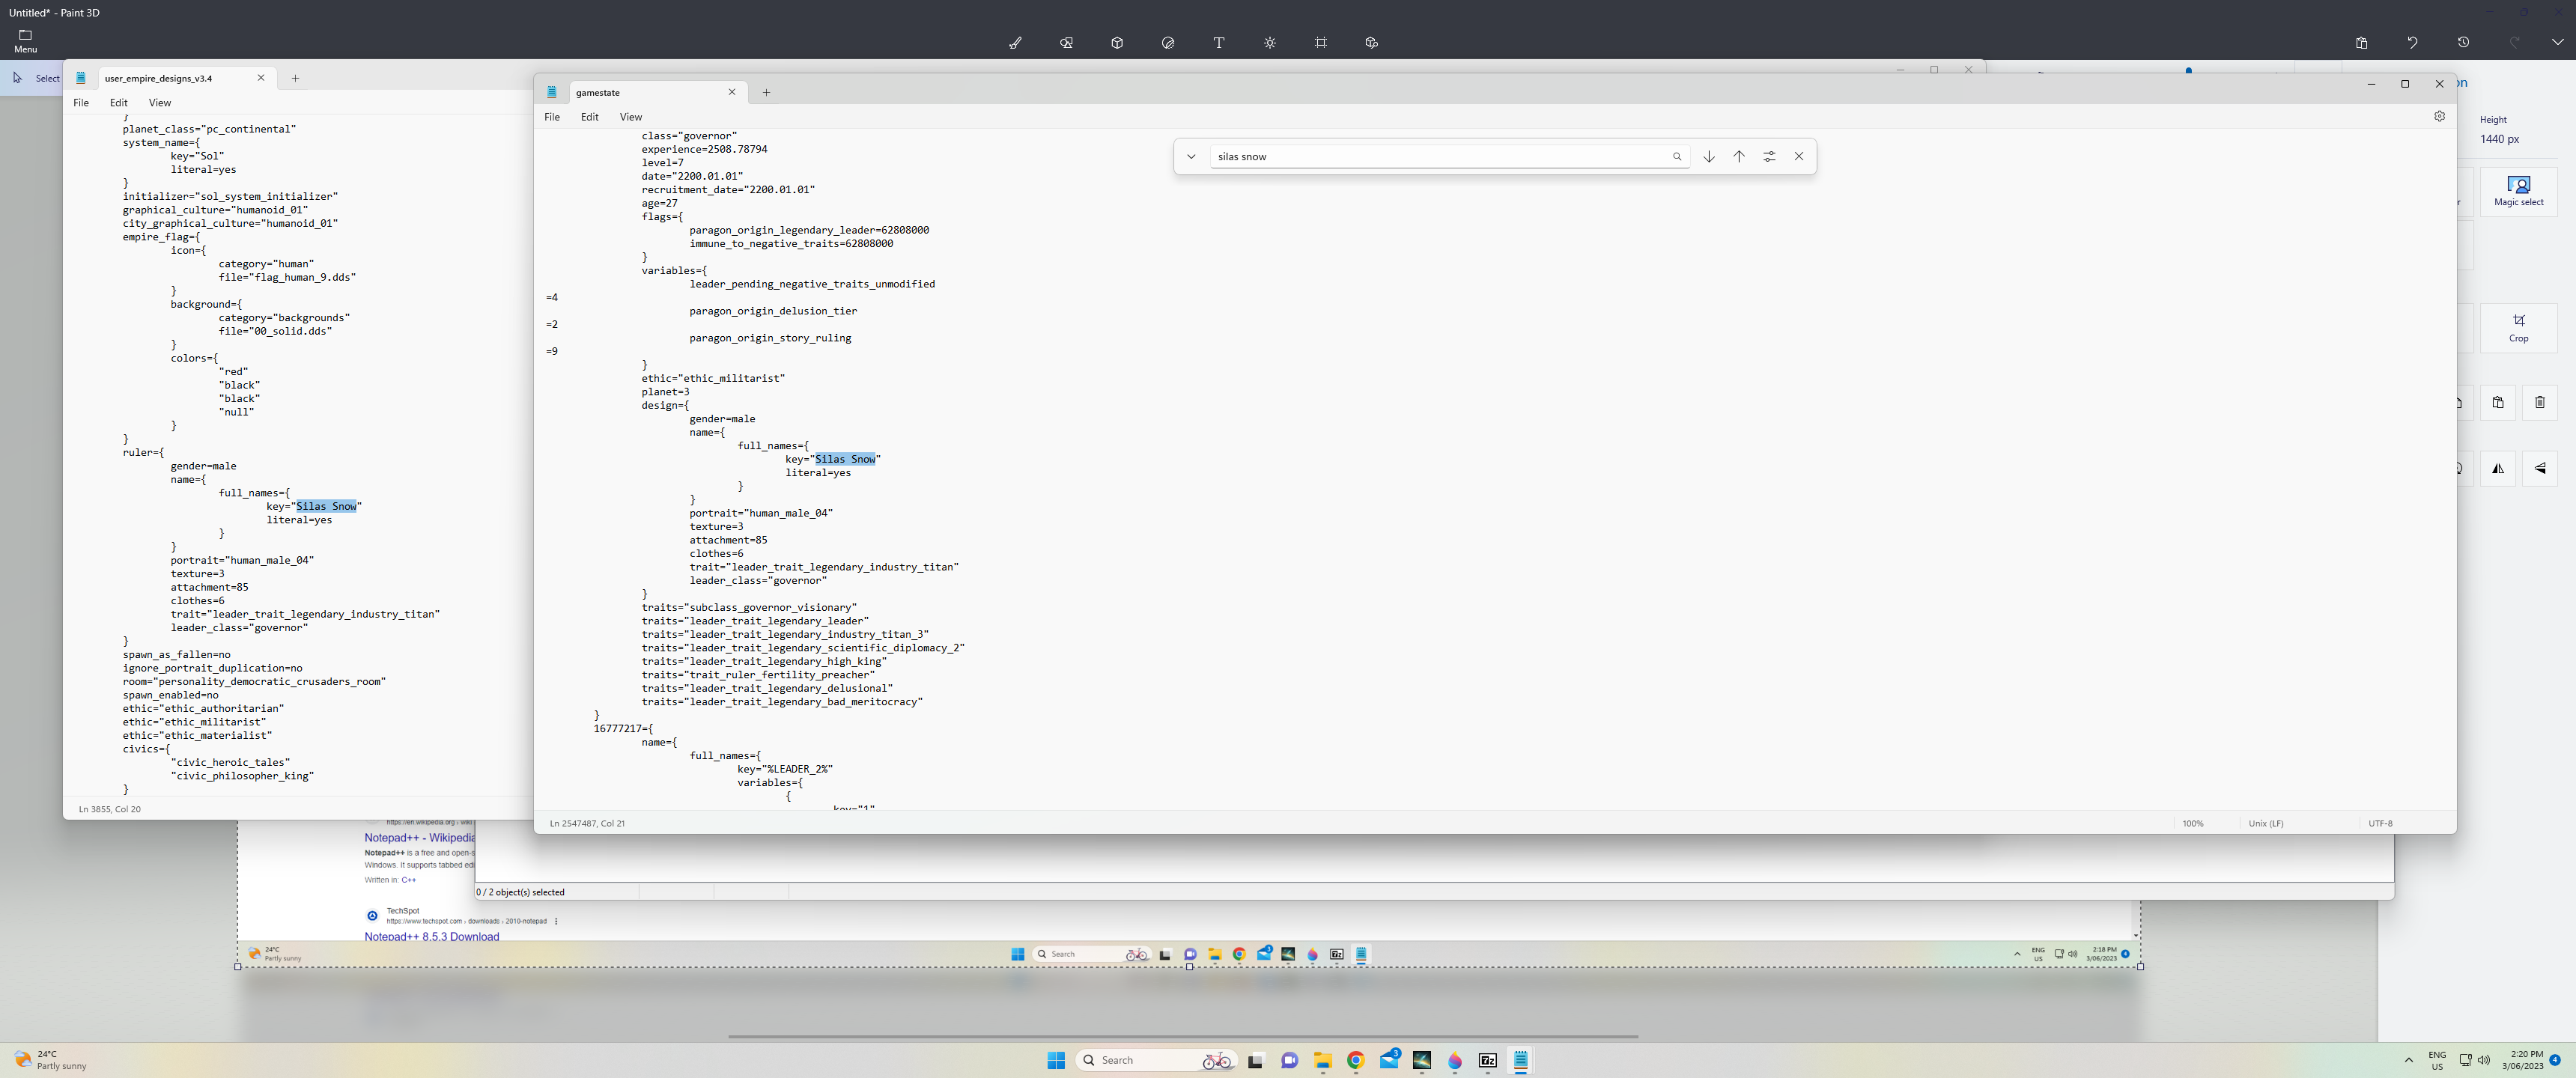
Task: Open the Stickers tool
Action: [1168, 43]
